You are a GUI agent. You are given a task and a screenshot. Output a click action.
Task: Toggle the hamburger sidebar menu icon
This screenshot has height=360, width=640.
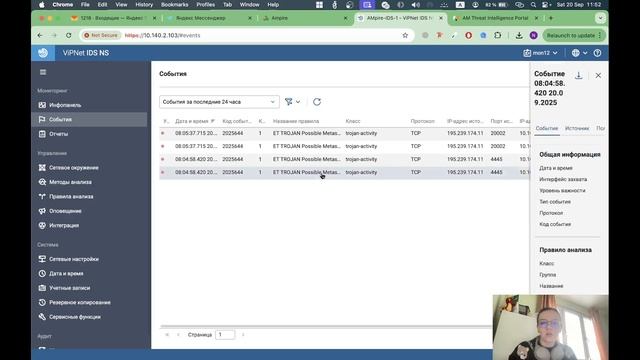click(x=43, y=72)
